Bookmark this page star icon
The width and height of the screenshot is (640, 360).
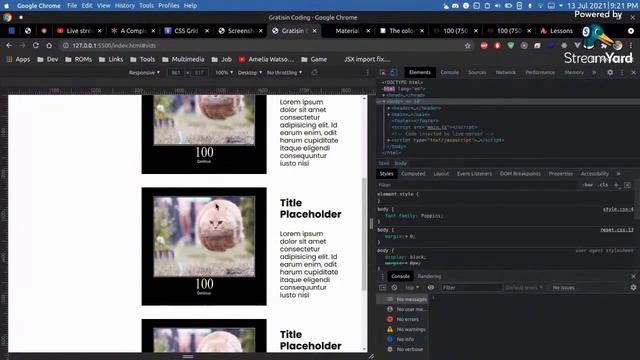(467, 45)
